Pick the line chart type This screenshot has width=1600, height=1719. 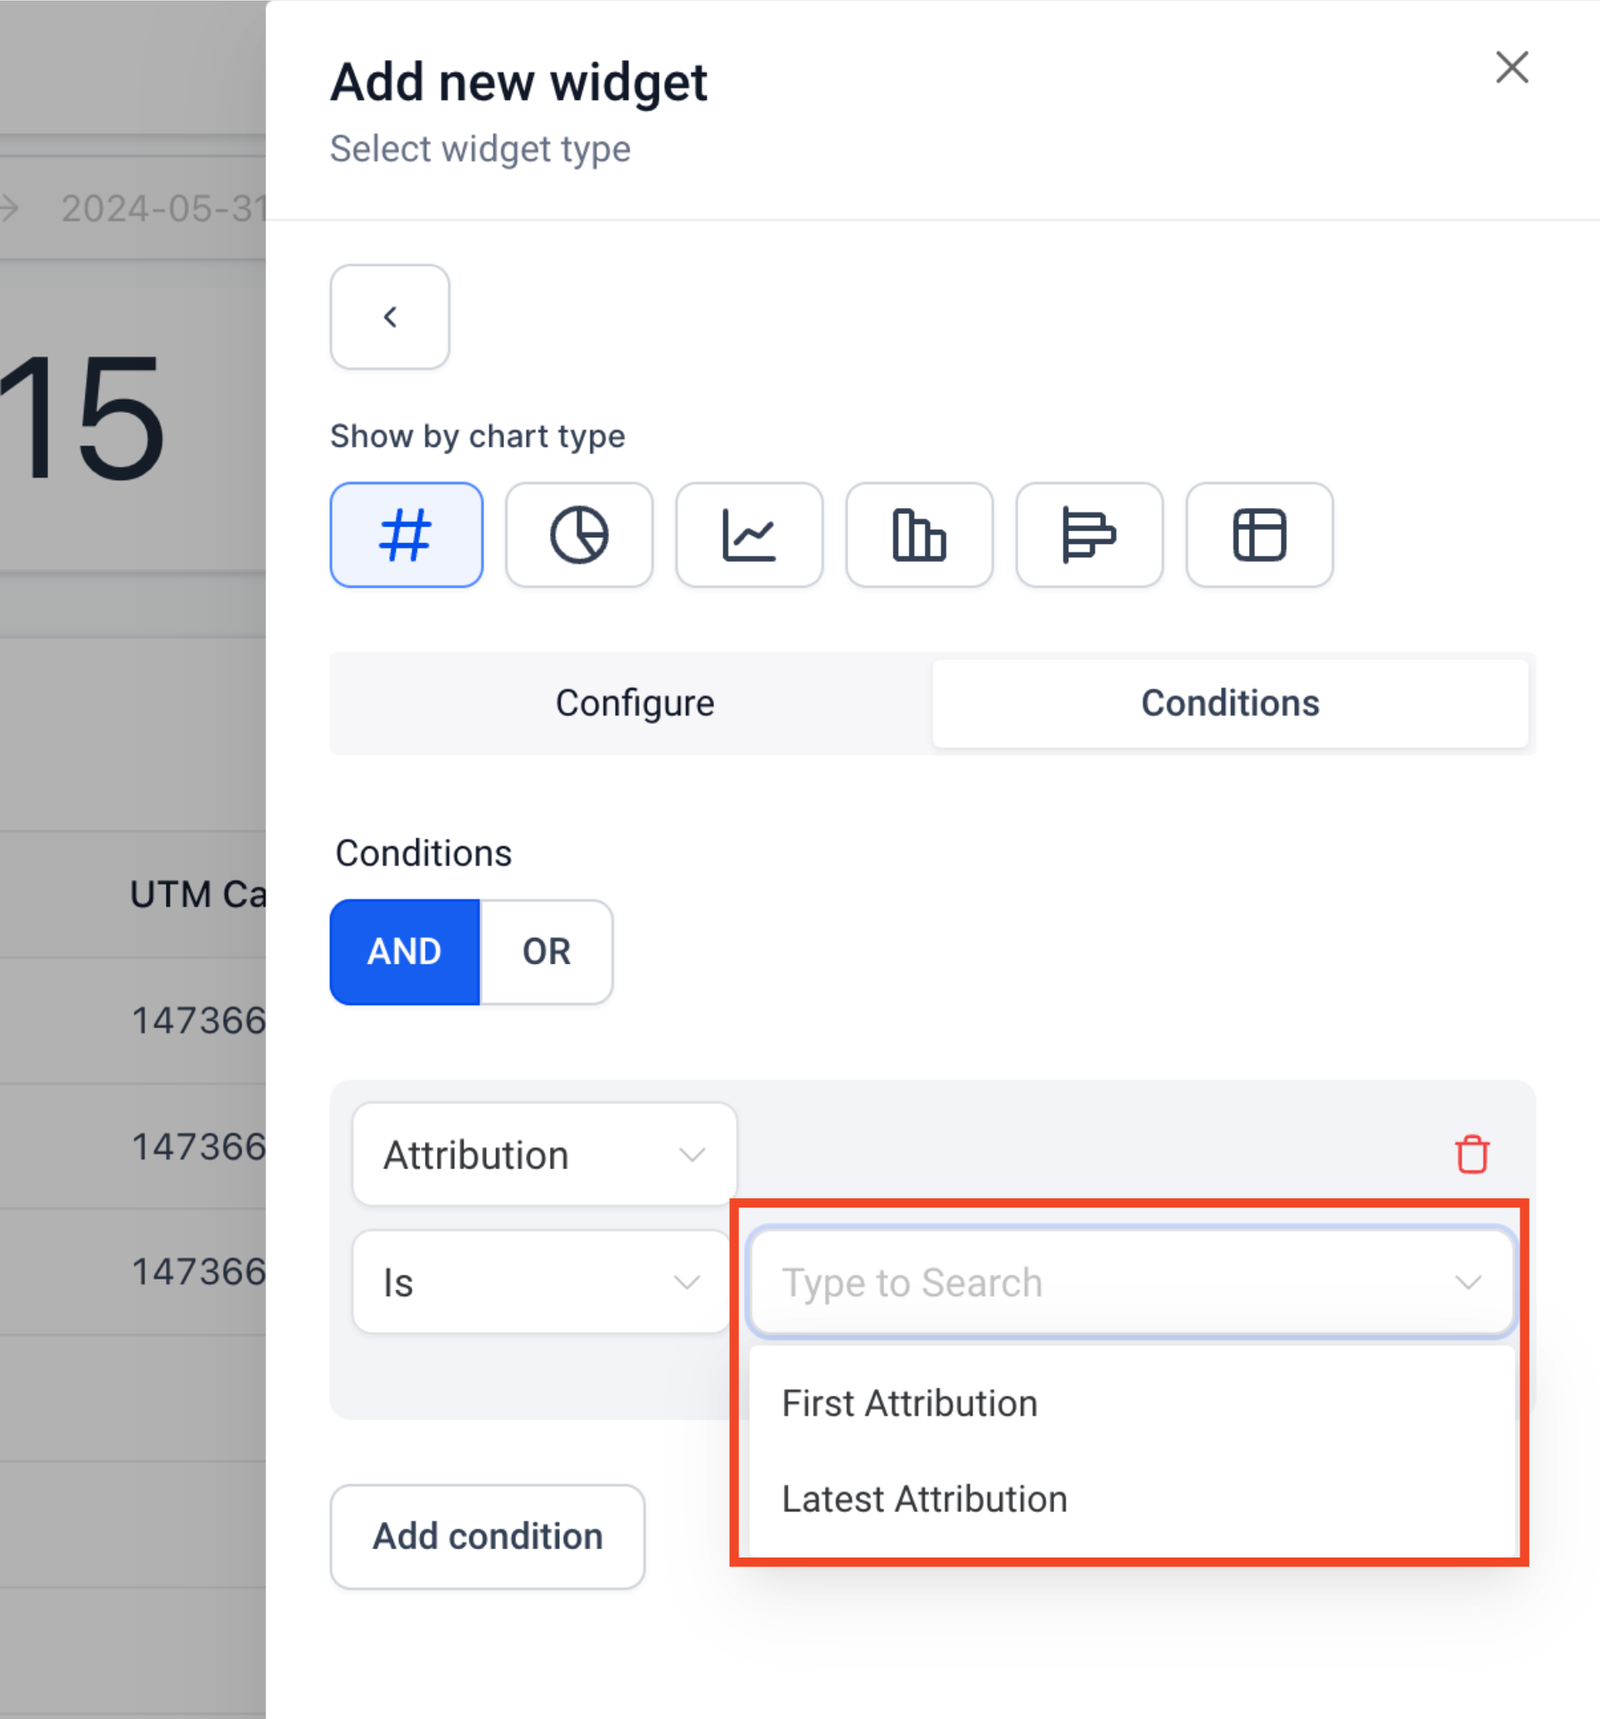pyautogui.click(x=749, y=535)
